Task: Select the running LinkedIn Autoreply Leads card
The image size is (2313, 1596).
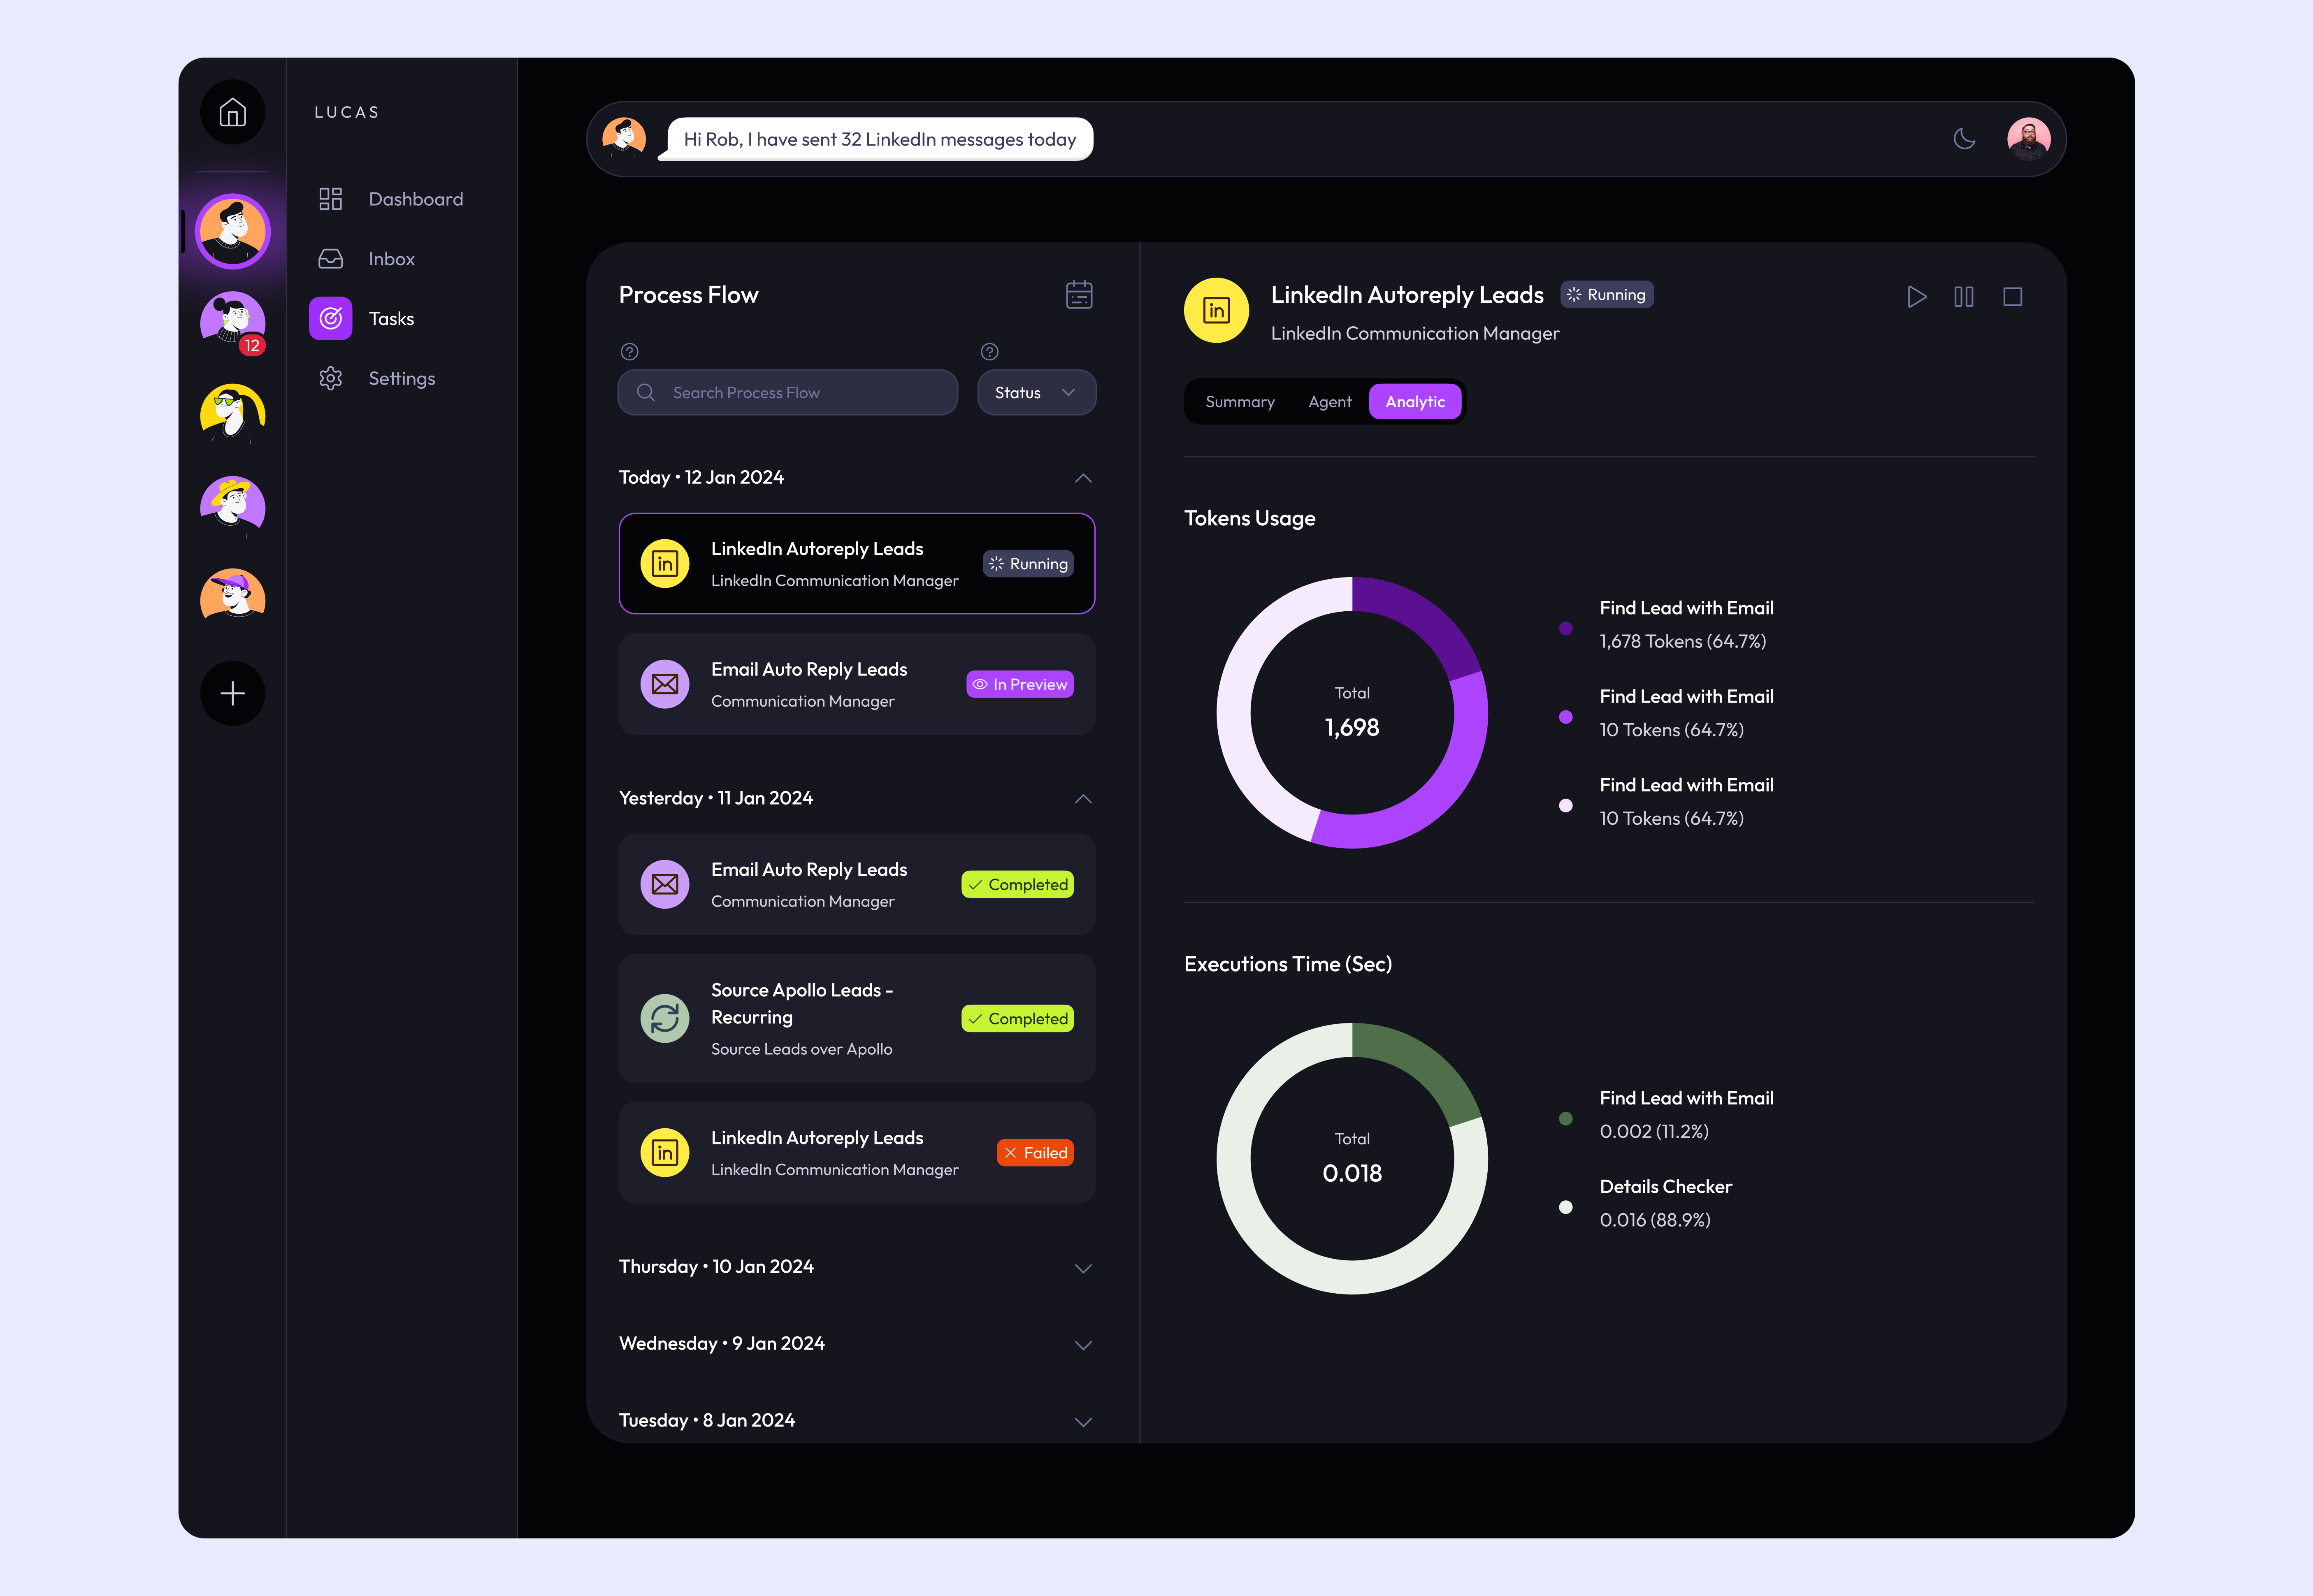Action: click(857, 564)
